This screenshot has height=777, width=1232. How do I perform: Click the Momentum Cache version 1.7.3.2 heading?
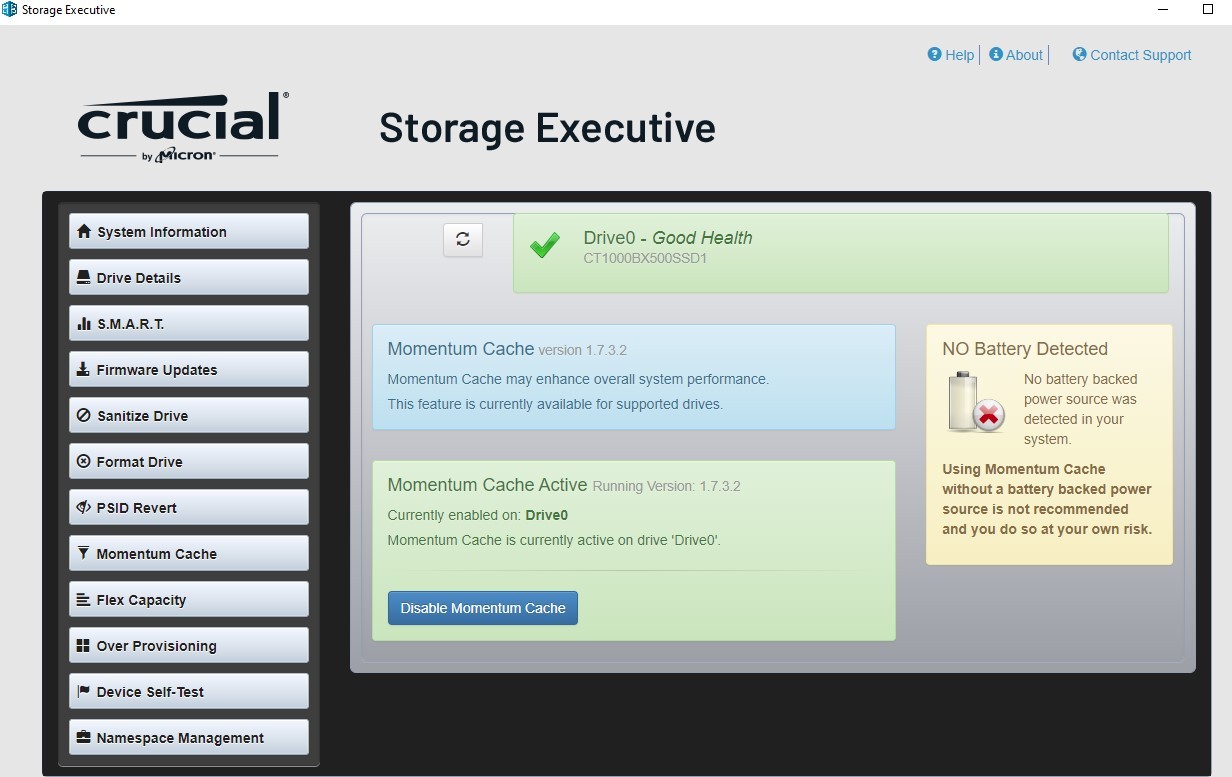click(507, 349)
